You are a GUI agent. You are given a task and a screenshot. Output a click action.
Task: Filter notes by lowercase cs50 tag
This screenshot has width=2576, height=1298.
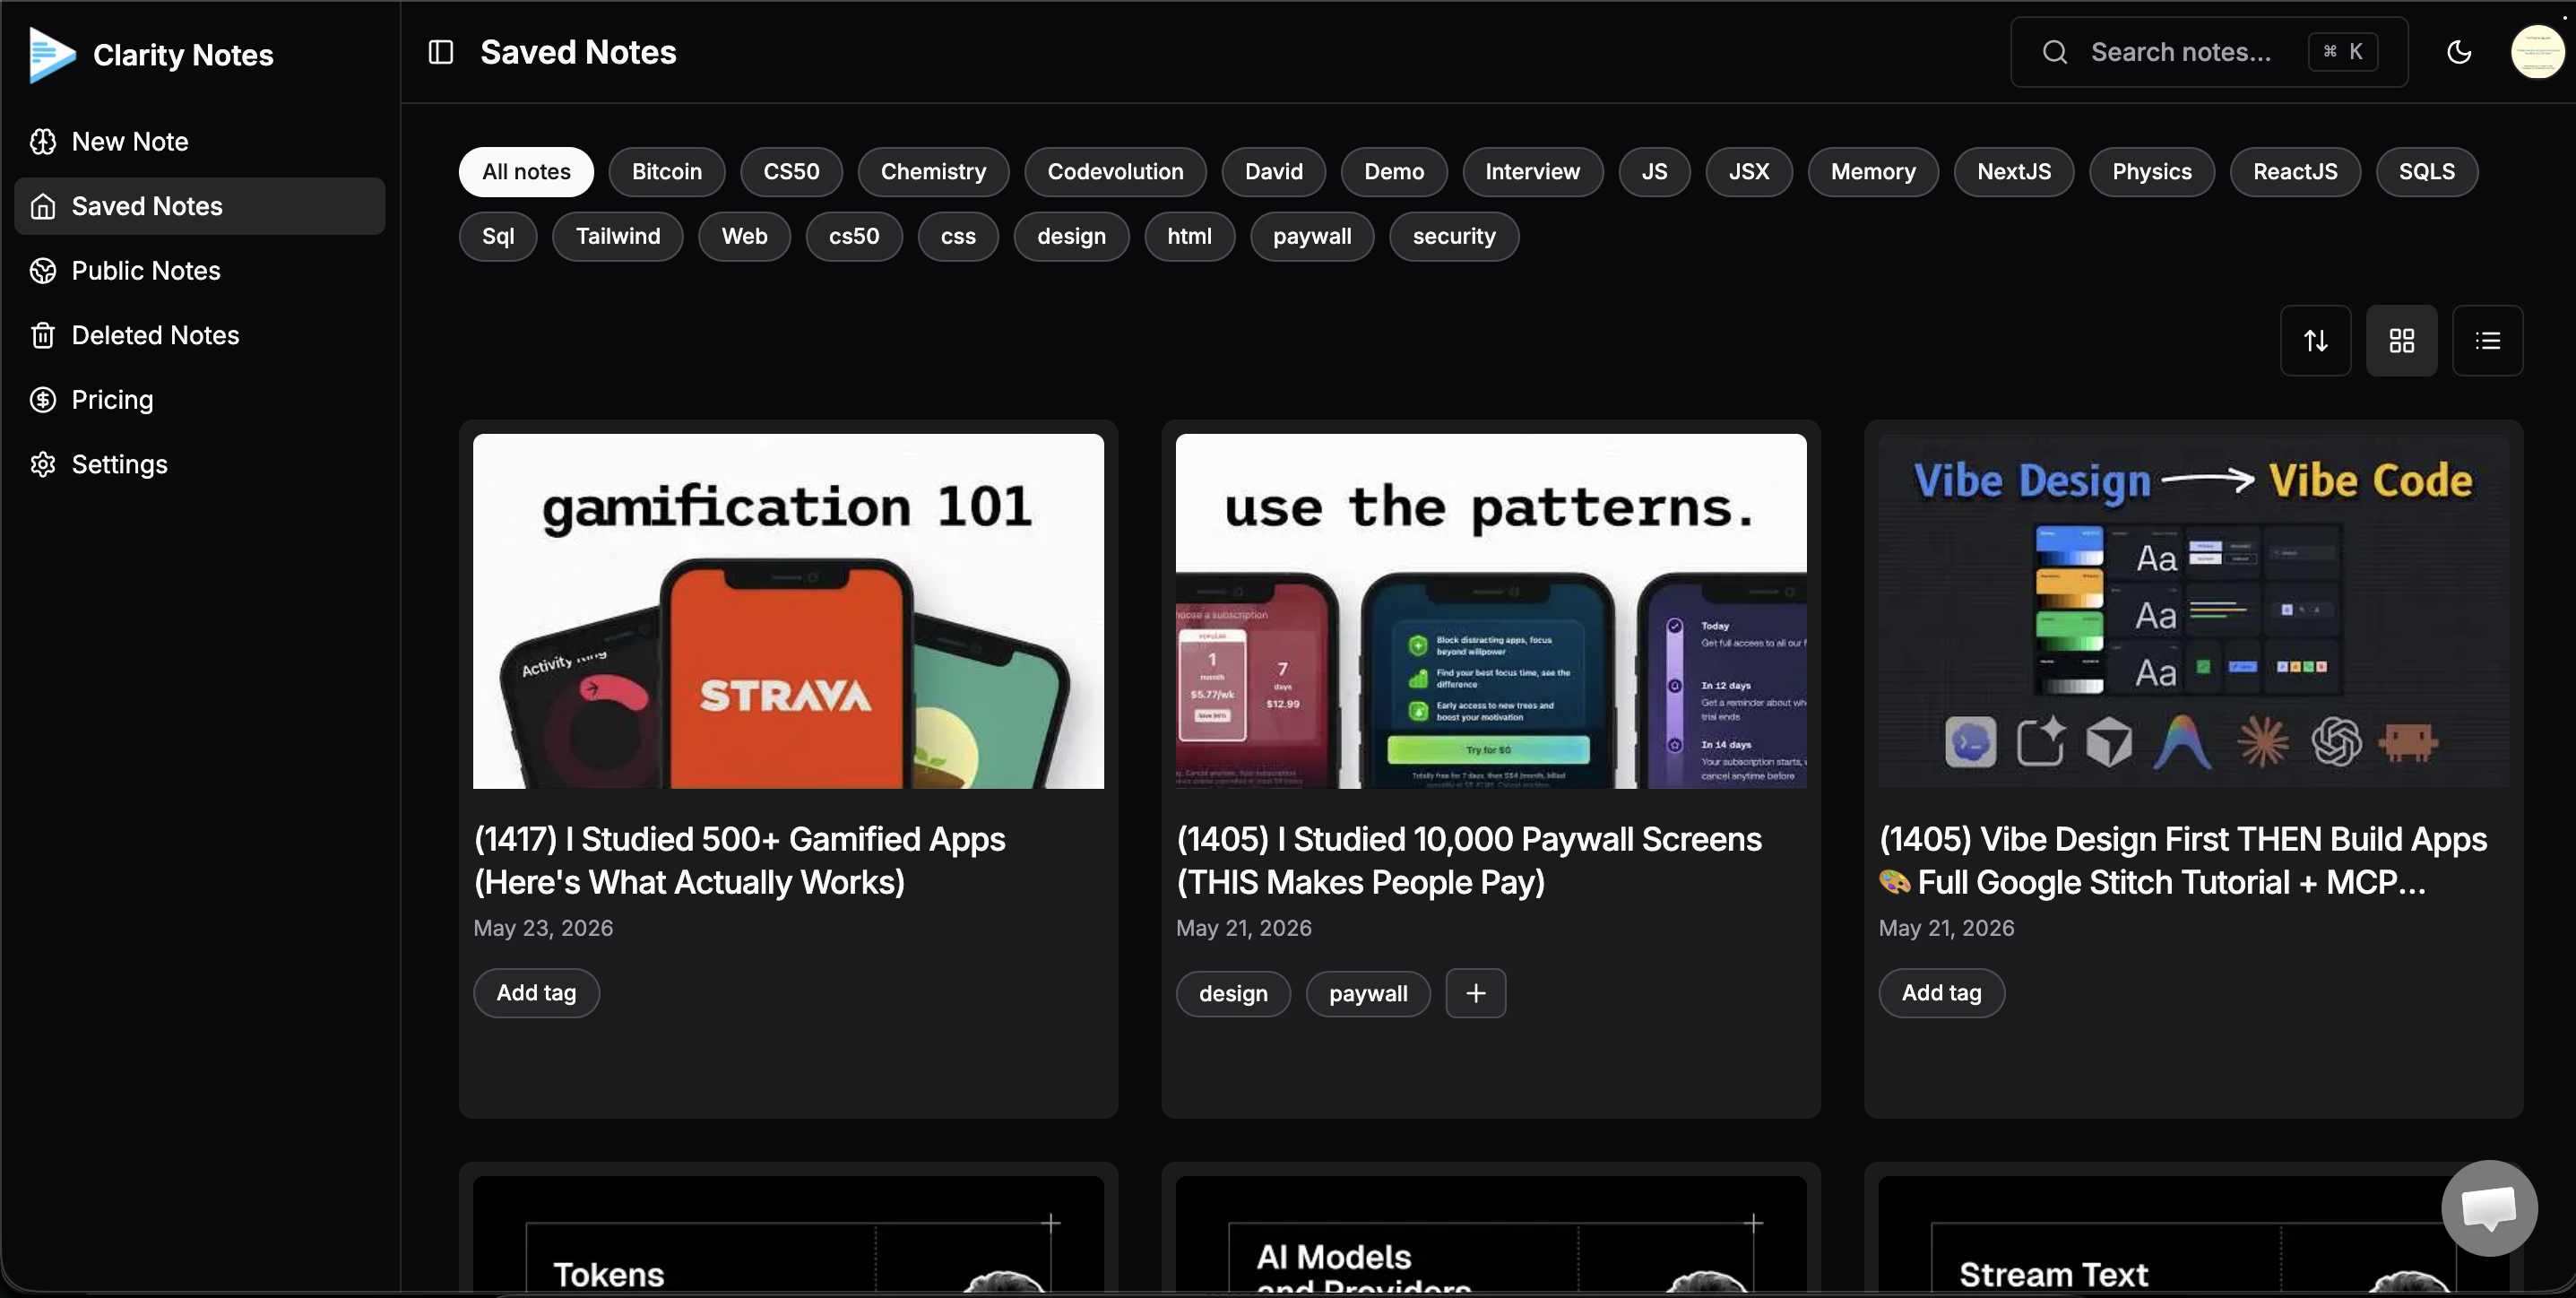(854, 237)
